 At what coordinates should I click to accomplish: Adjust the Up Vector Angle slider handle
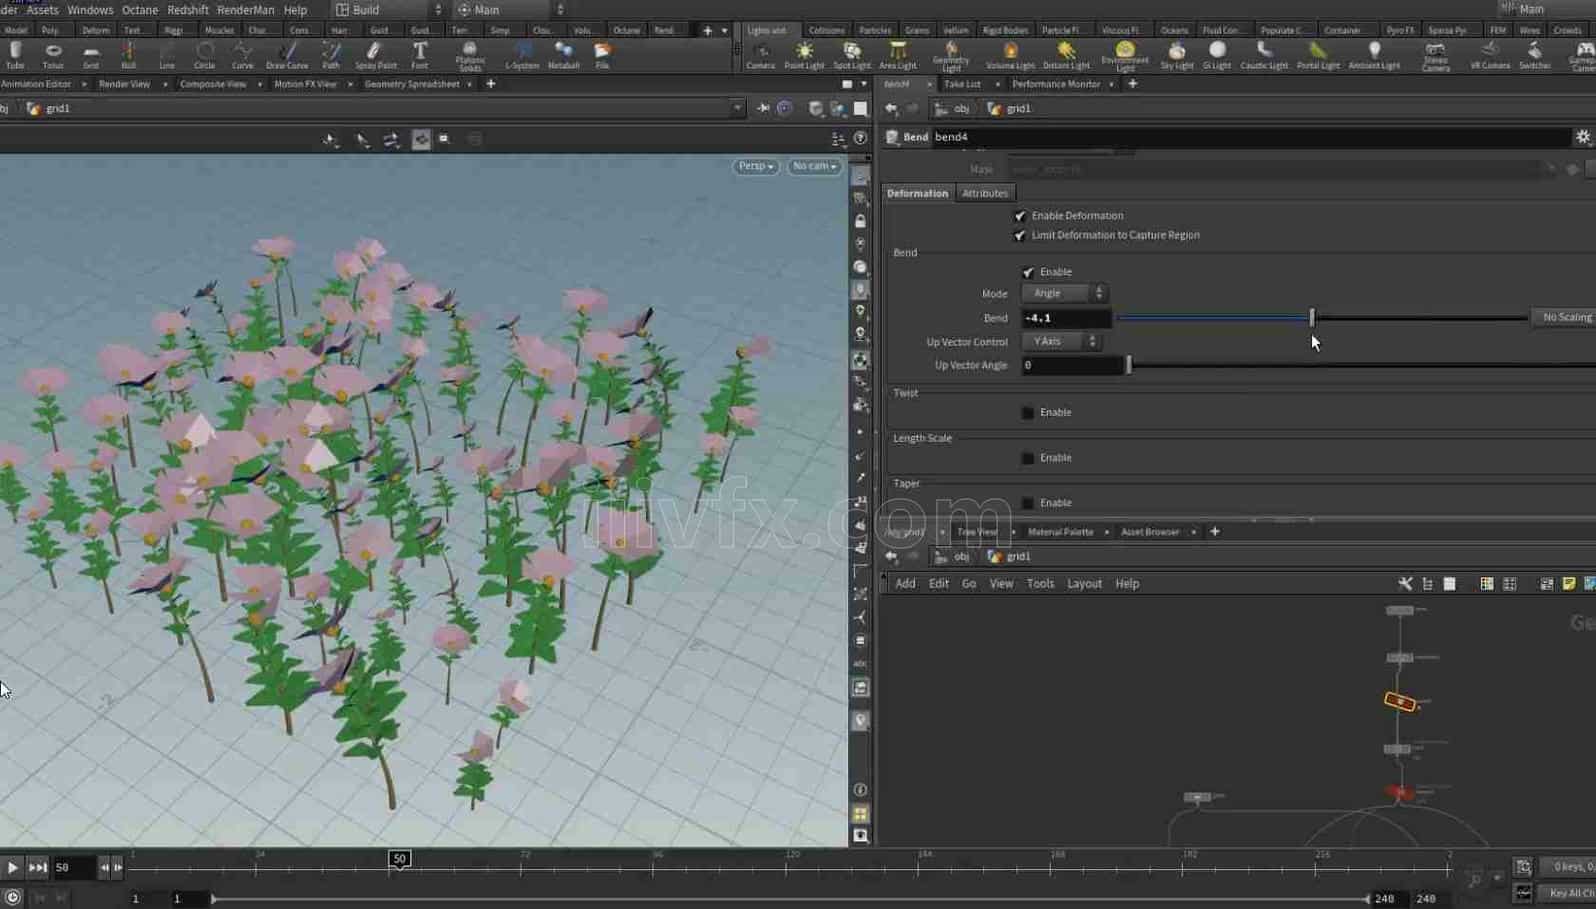coord(1129,365)
